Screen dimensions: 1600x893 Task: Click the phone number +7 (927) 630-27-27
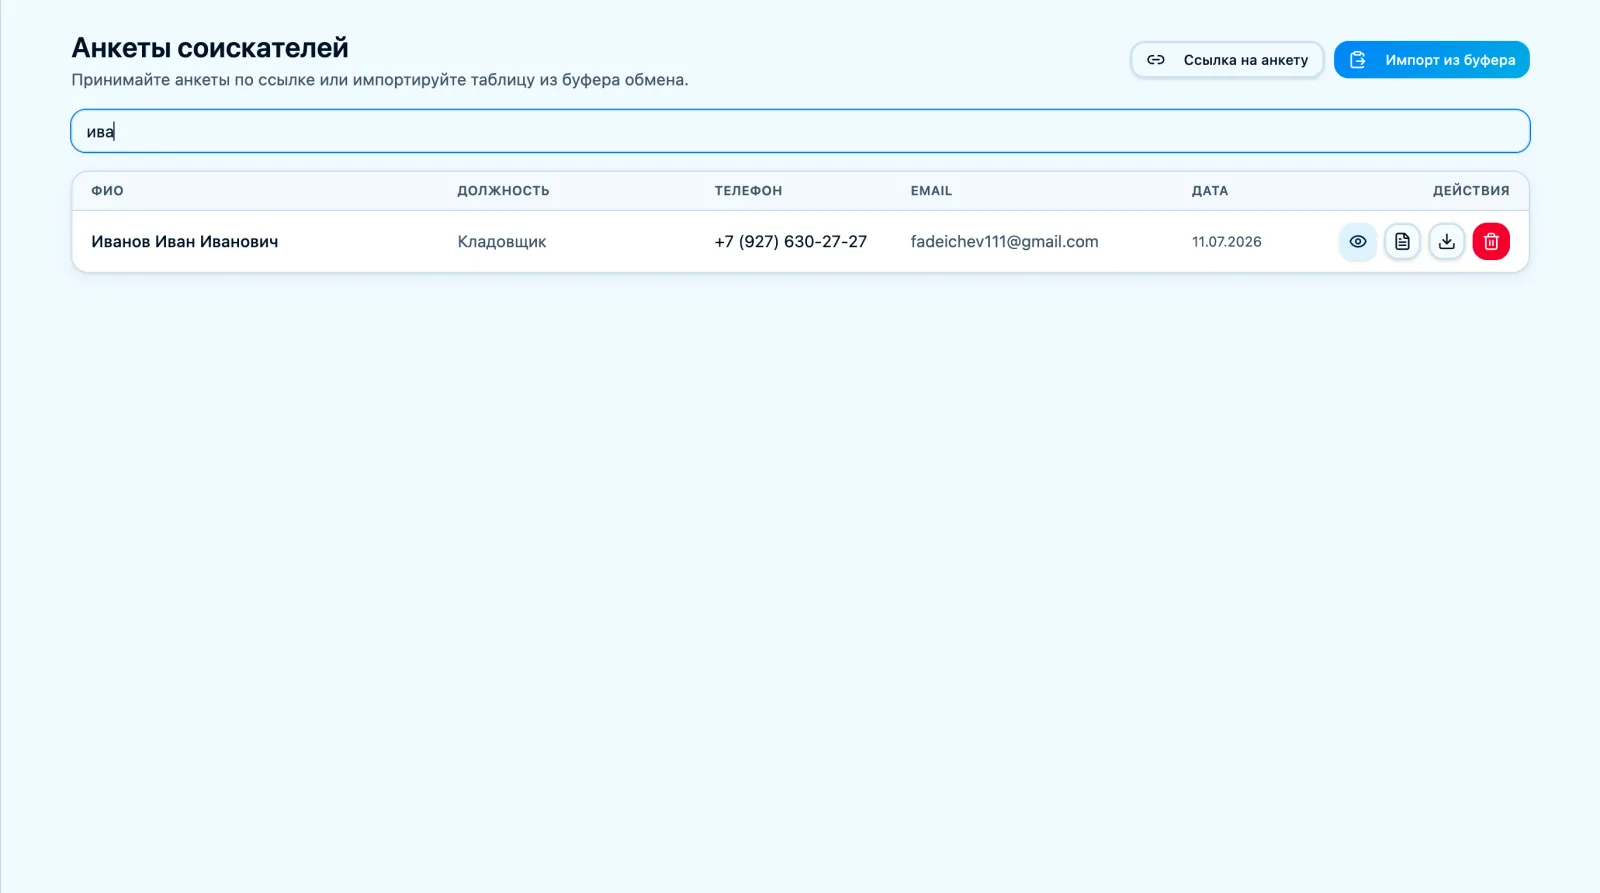pos(791,242)
